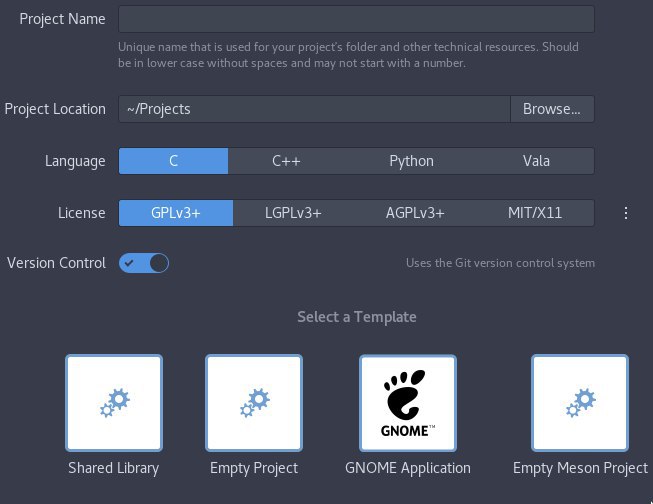Choose the LGPLv3+ license
The width and height of the screenshot is (653, 504).
[x=293, y=213]
